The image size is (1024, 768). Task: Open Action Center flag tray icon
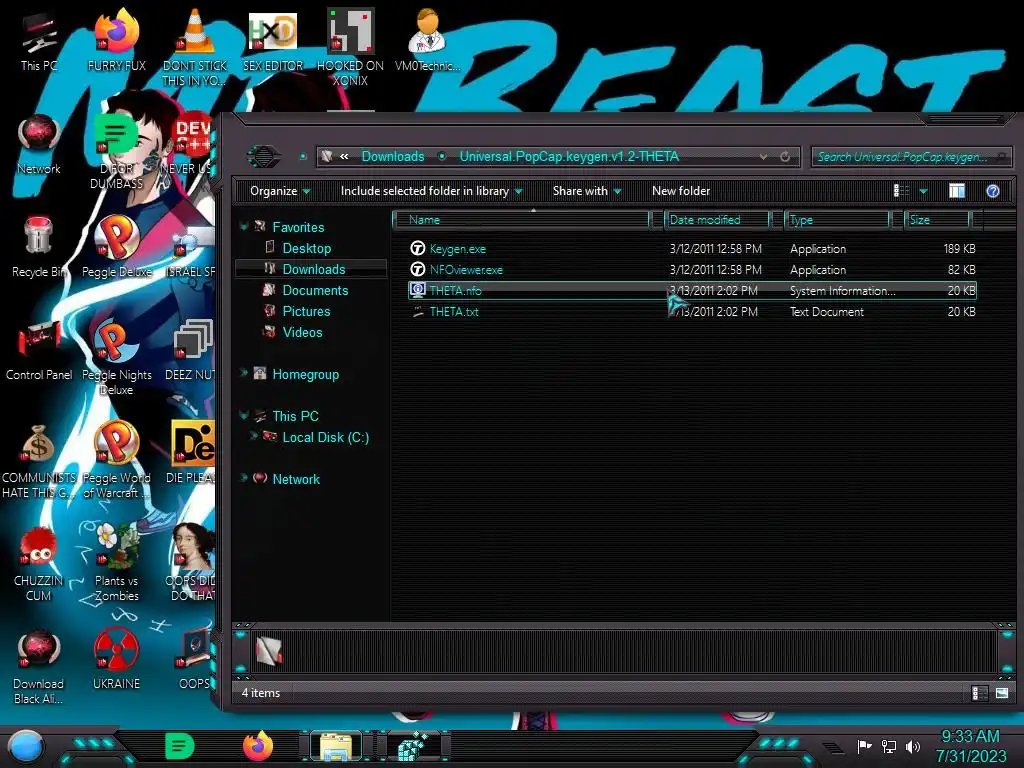coord(865,746)
